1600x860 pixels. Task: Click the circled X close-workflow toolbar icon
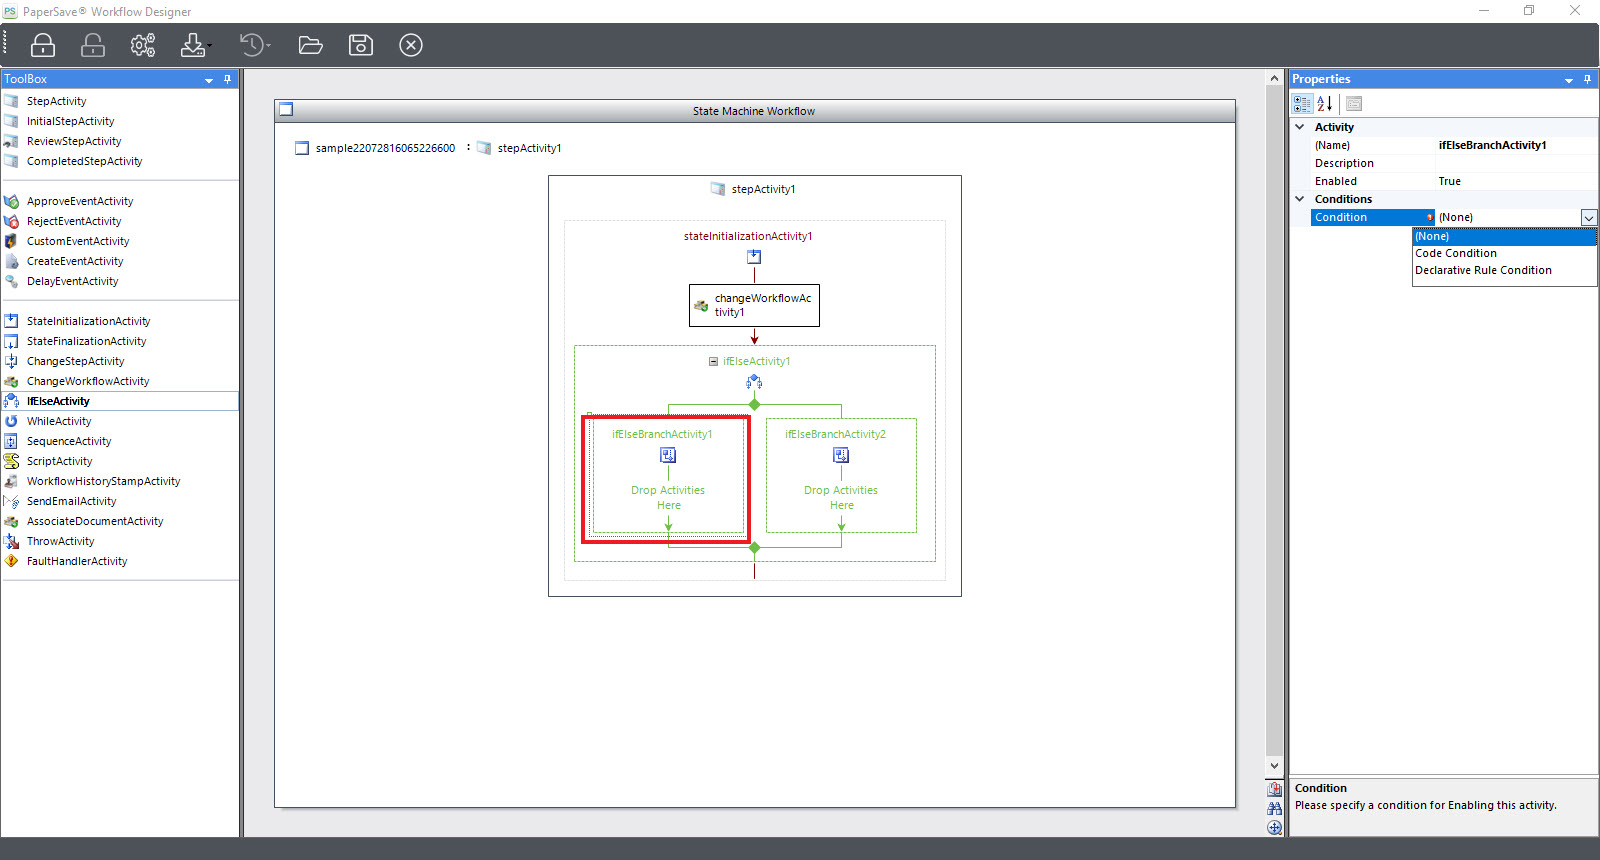coord(411,45)
